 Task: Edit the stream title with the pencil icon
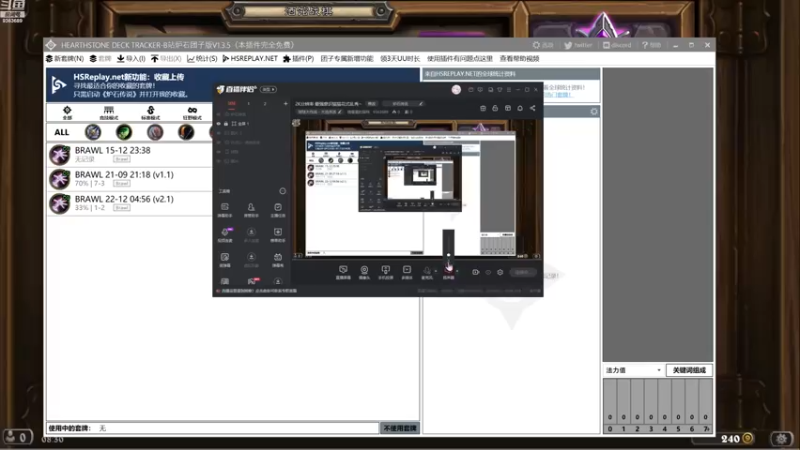click(421, 104)
